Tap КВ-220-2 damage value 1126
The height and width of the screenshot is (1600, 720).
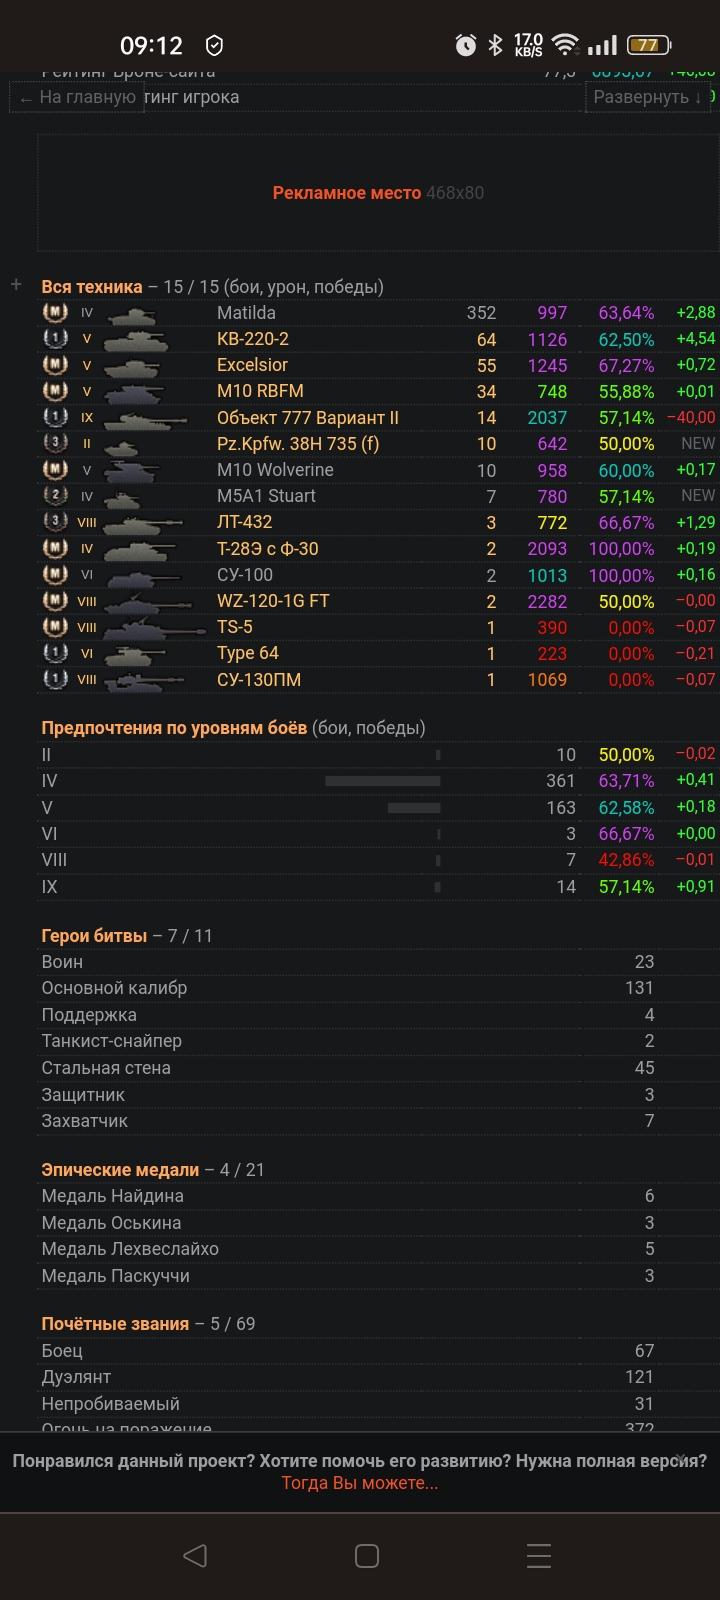point(547,339)
